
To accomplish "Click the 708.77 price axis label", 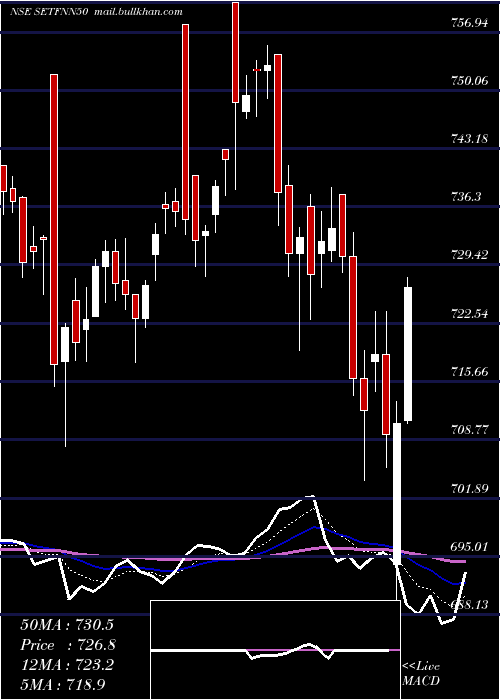I will 467,430.
